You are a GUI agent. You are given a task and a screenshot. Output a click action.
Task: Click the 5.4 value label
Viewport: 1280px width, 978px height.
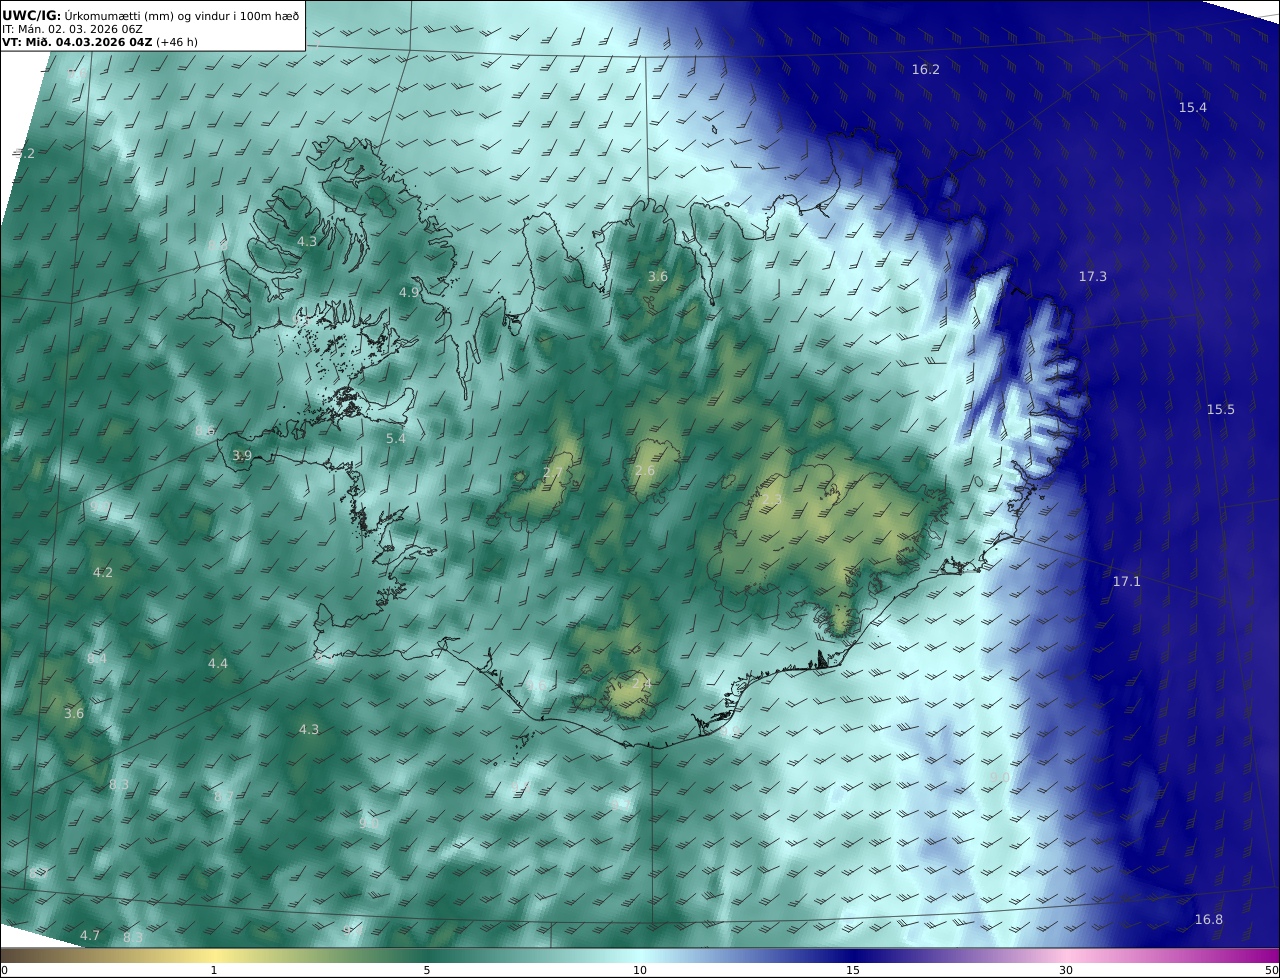tap(396, 439)
